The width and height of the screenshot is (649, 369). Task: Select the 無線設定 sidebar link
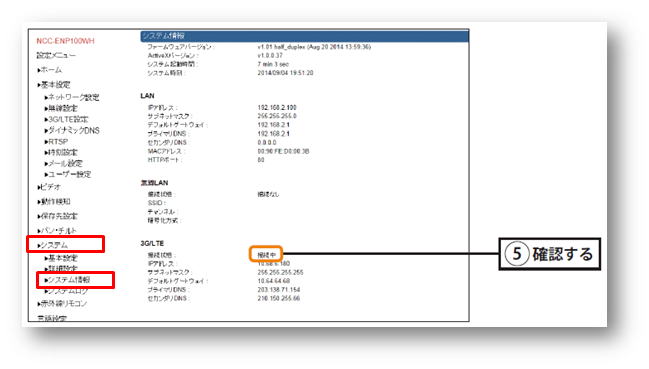coord(61,108)
